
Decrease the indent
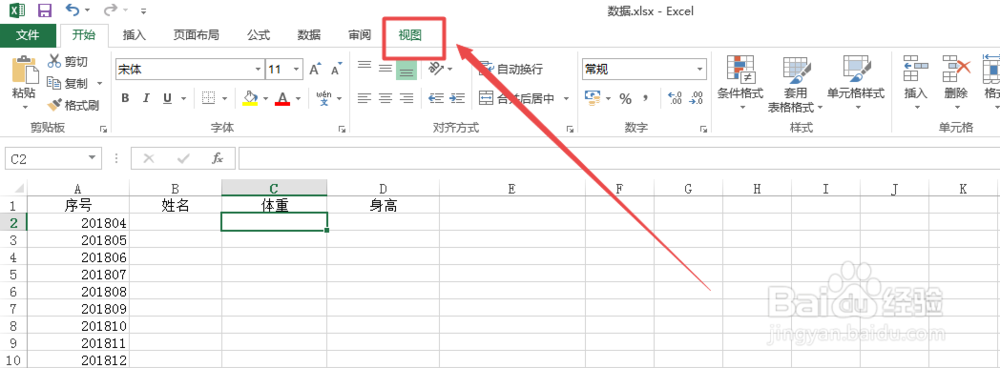pos(436,98)
